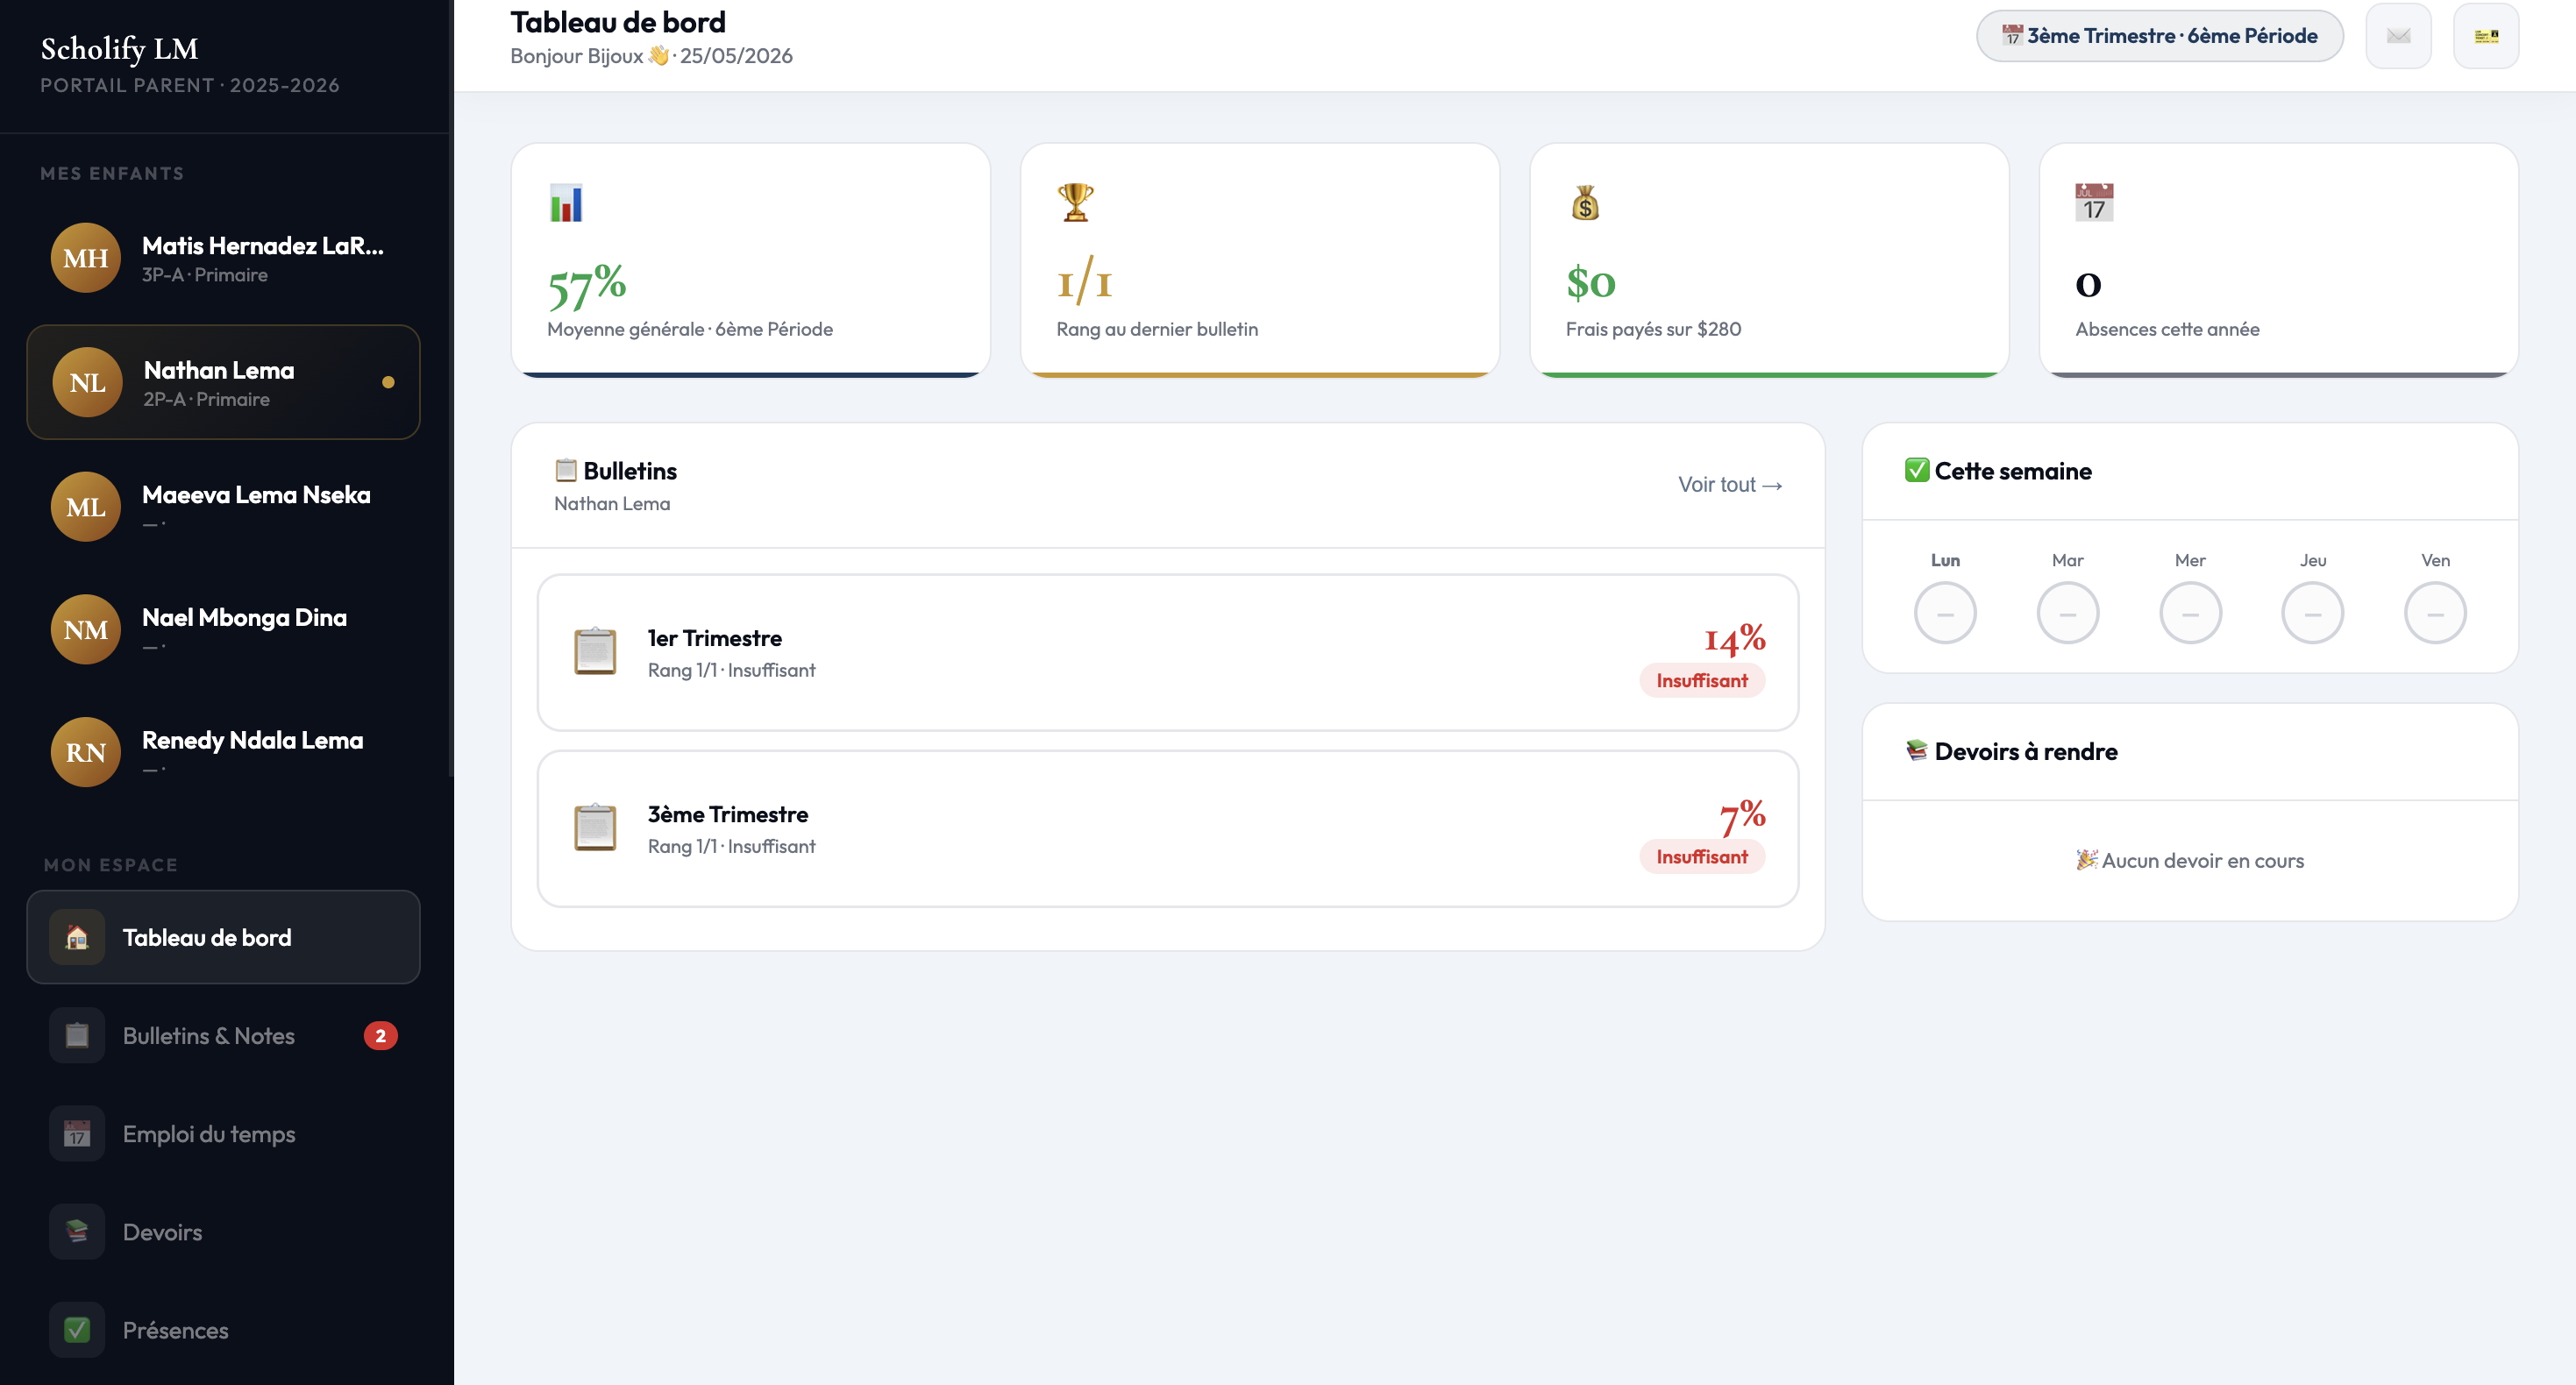Screen dimensions: 2576x1385
Task: Select Nael Mbonga Dina avatar NM
Action: click(86, 630)
